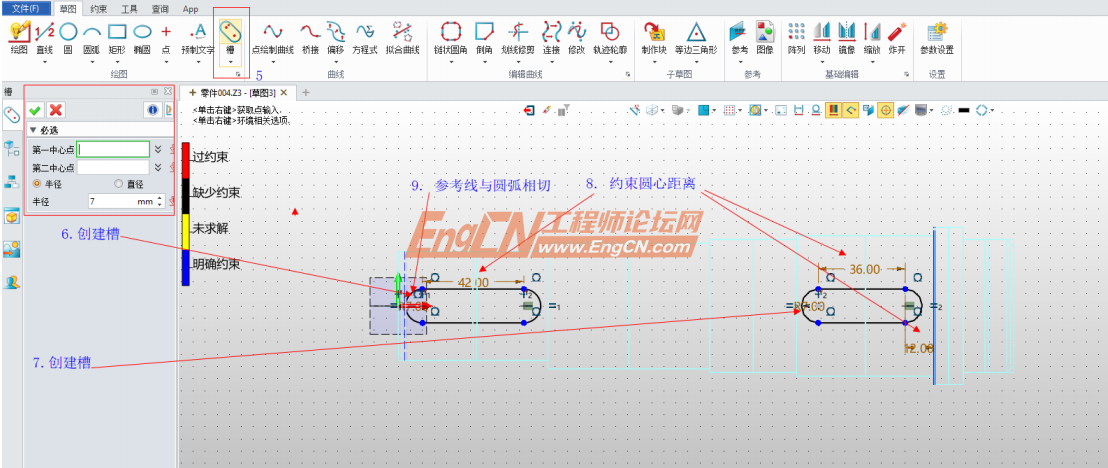The width and height of the screenshot is (1108, 468).
Task: Click the 半径 value field showing 7
Action: [121, 201]
